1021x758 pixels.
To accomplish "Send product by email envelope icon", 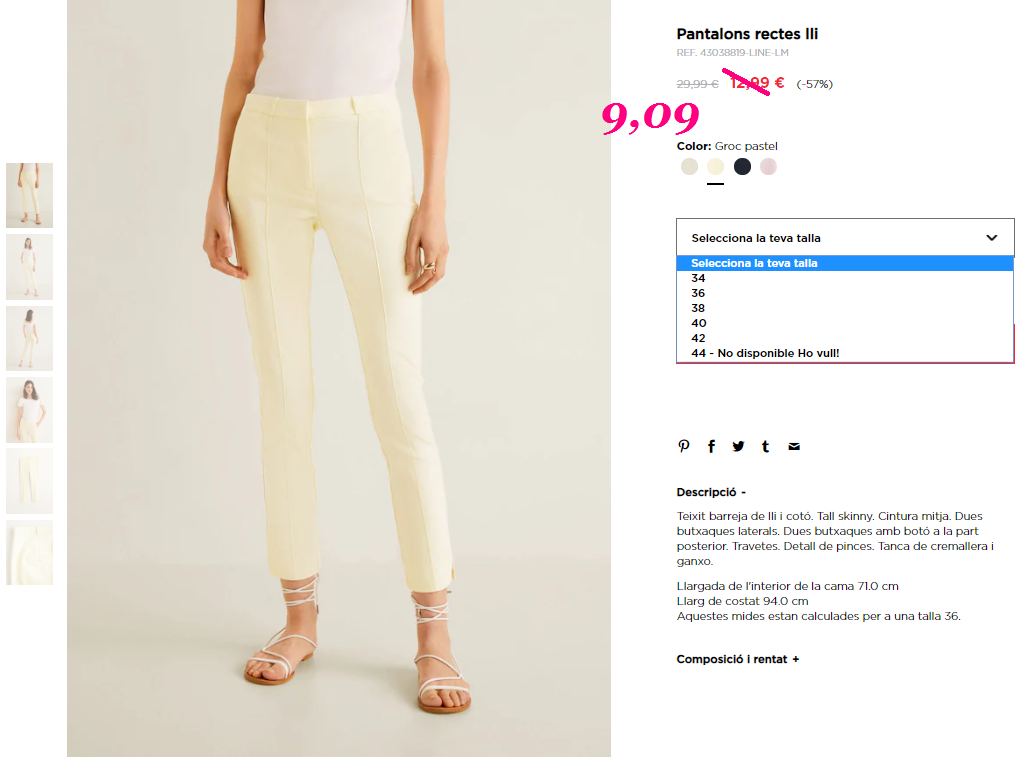I will tap(794, 446).
